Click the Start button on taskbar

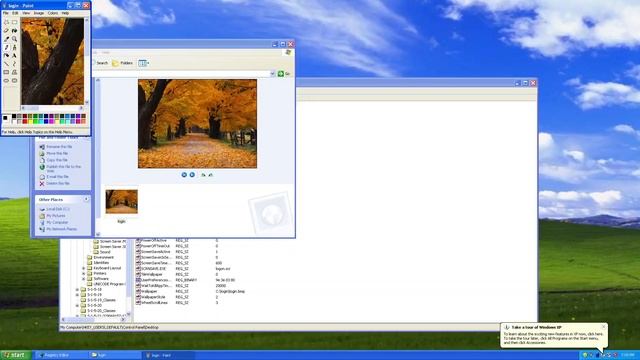tap(15, 355)
